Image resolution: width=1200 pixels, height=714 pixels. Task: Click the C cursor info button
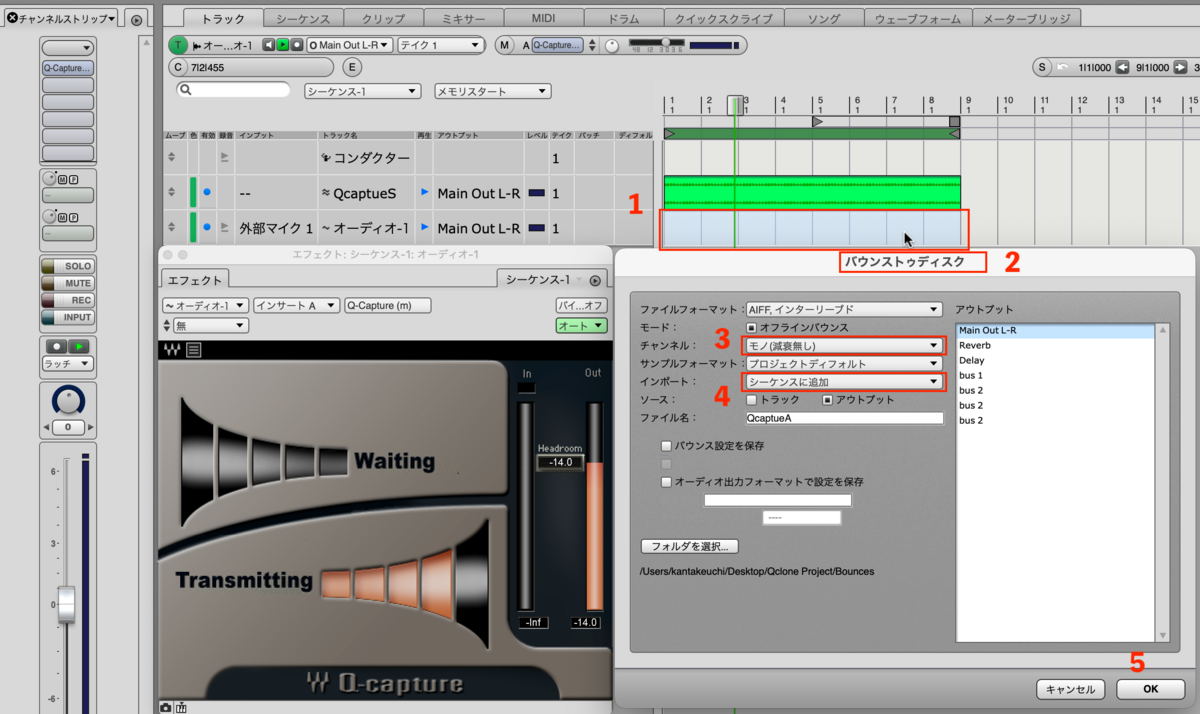[178, 67]
